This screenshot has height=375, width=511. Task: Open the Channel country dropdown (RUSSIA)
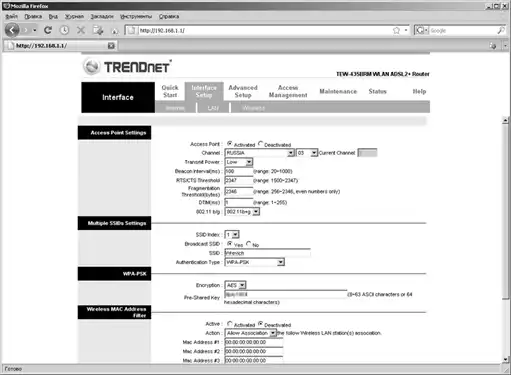click(x=260, y=153)
